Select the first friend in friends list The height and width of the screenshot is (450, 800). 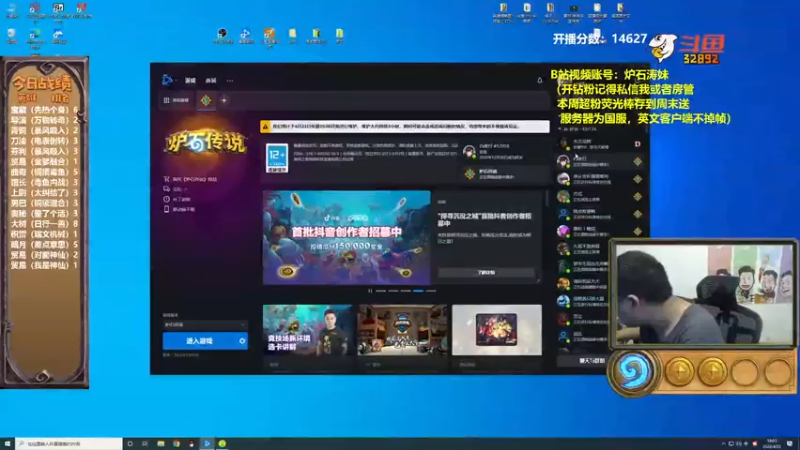tap(600, 144)
